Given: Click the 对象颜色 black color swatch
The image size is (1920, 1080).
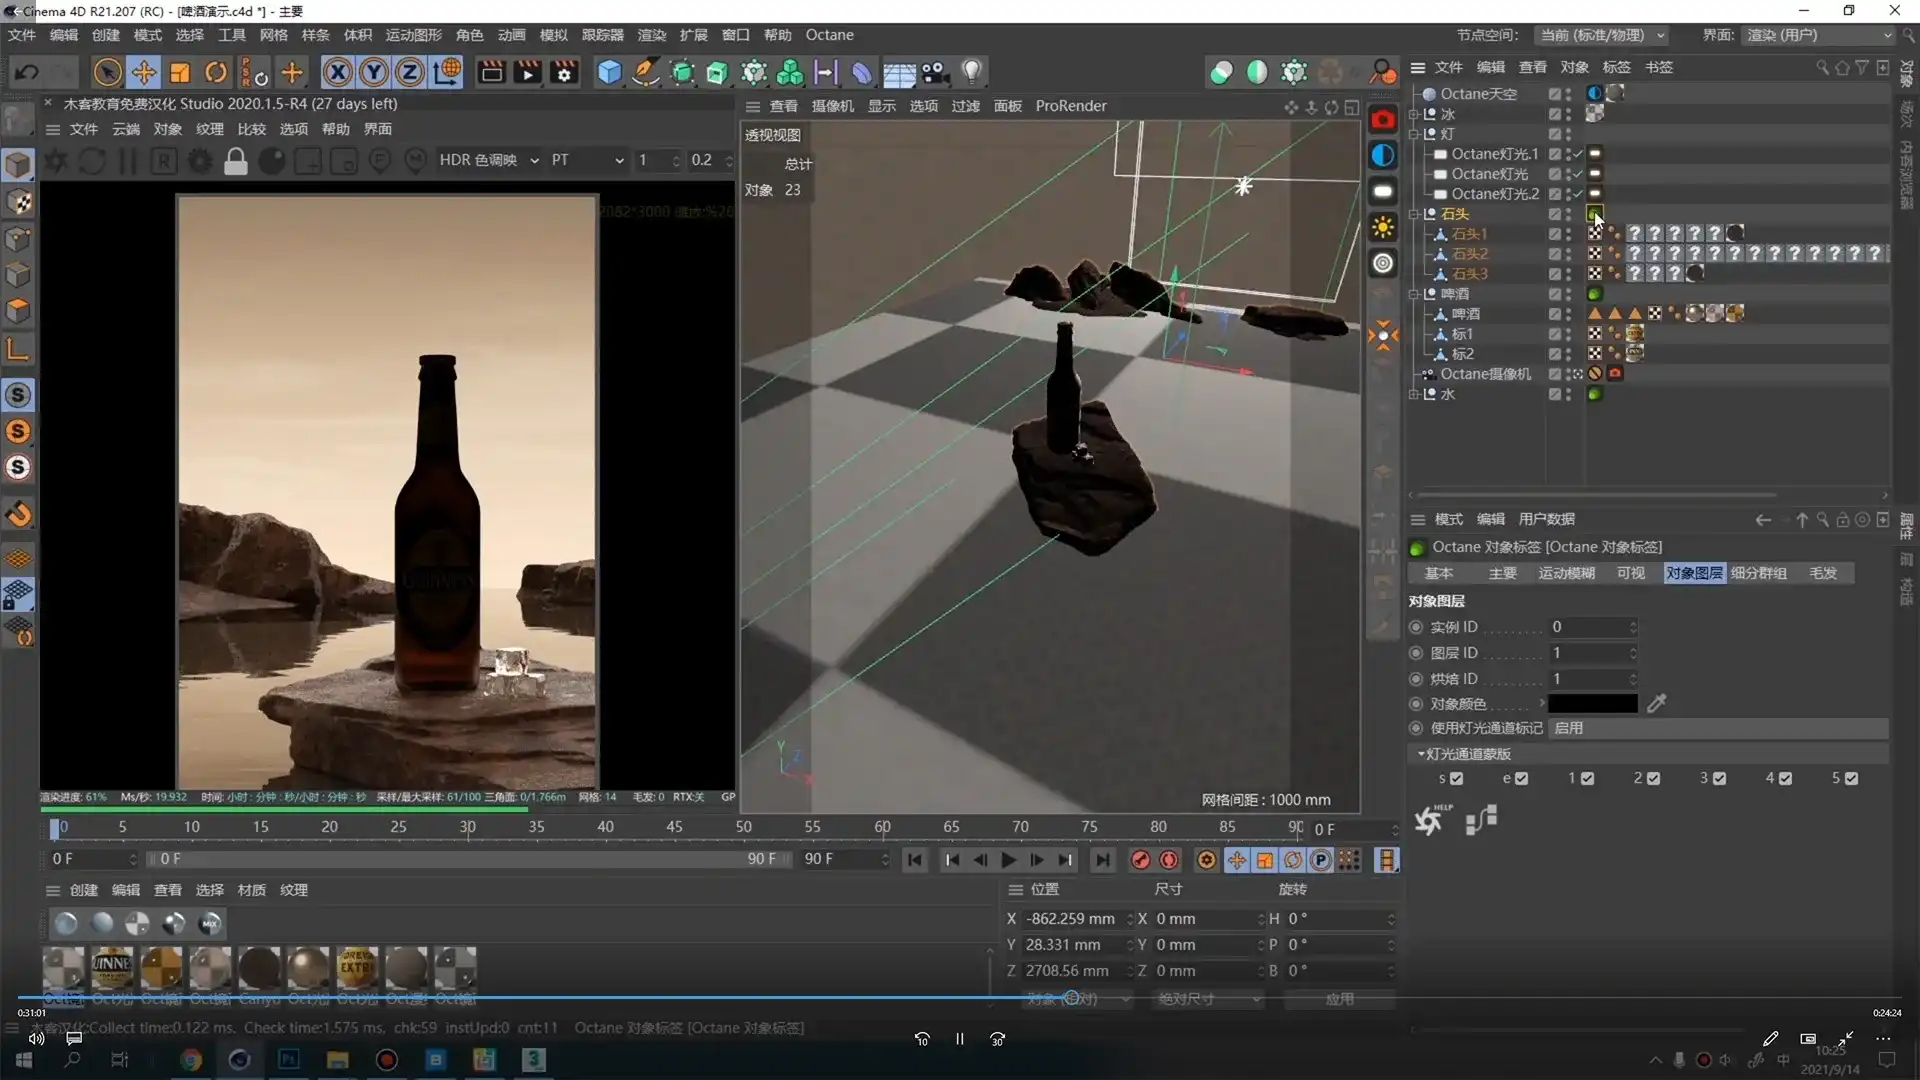Looking at the screenshot, I should coord(1592,704).
